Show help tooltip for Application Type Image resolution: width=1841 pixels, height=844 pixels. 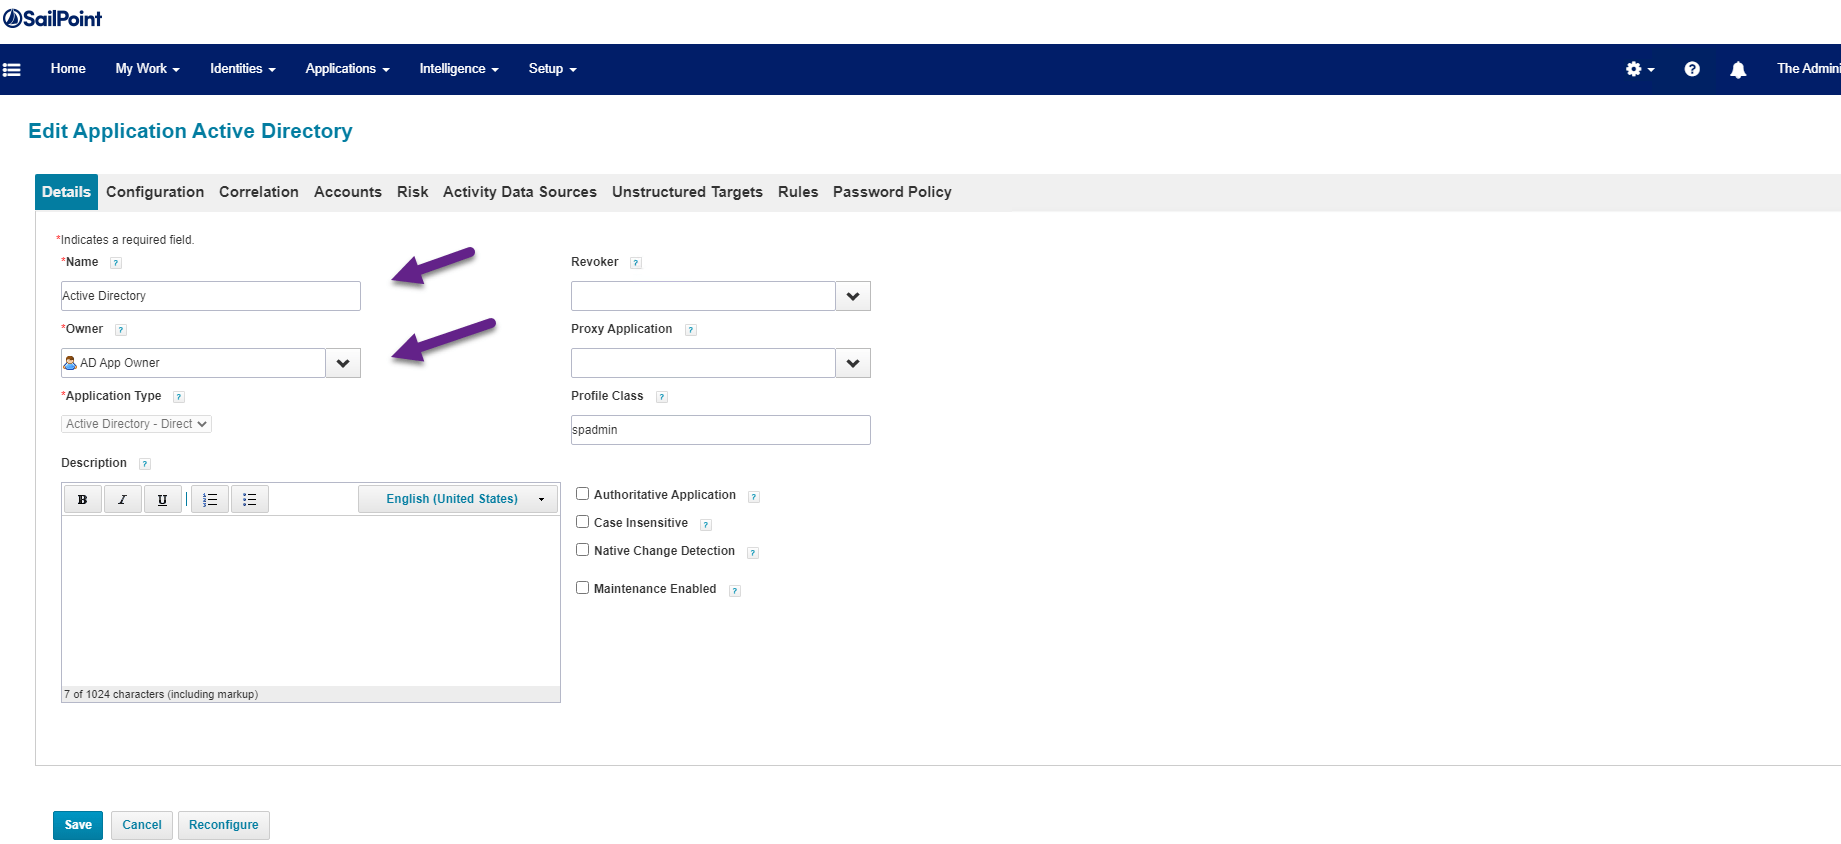179,397
